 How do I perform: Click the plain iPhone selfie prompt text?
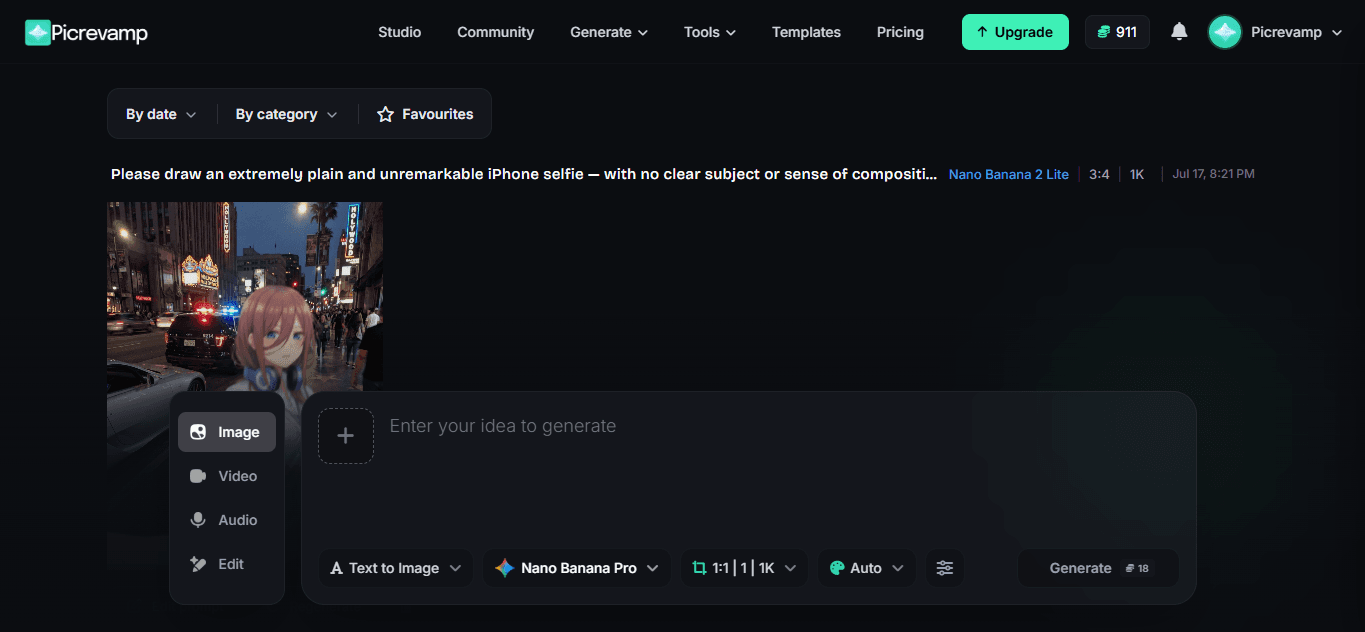[524, 174]
